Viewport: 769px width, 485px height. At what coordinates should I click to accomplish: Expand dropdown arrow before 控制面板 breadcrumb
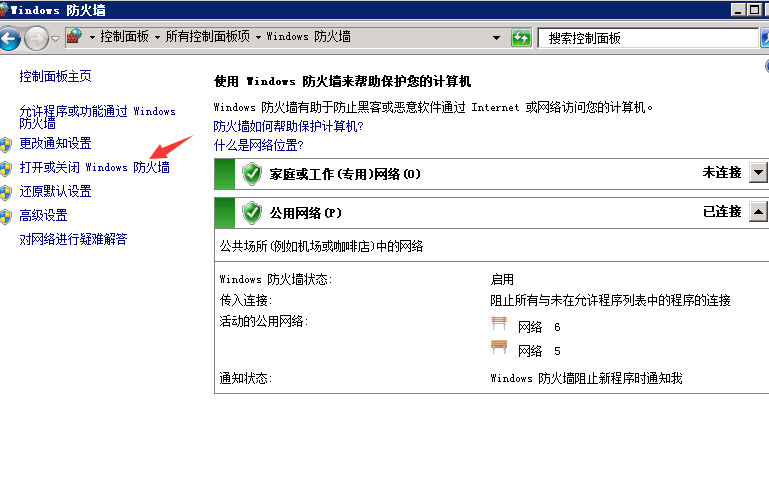[x=92, y=37]
